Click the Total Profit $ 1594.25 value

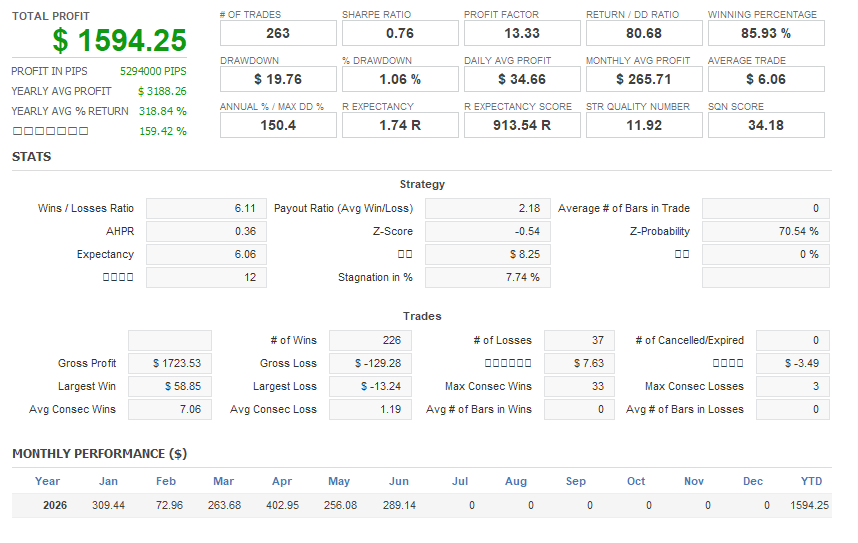coord(119,41)
